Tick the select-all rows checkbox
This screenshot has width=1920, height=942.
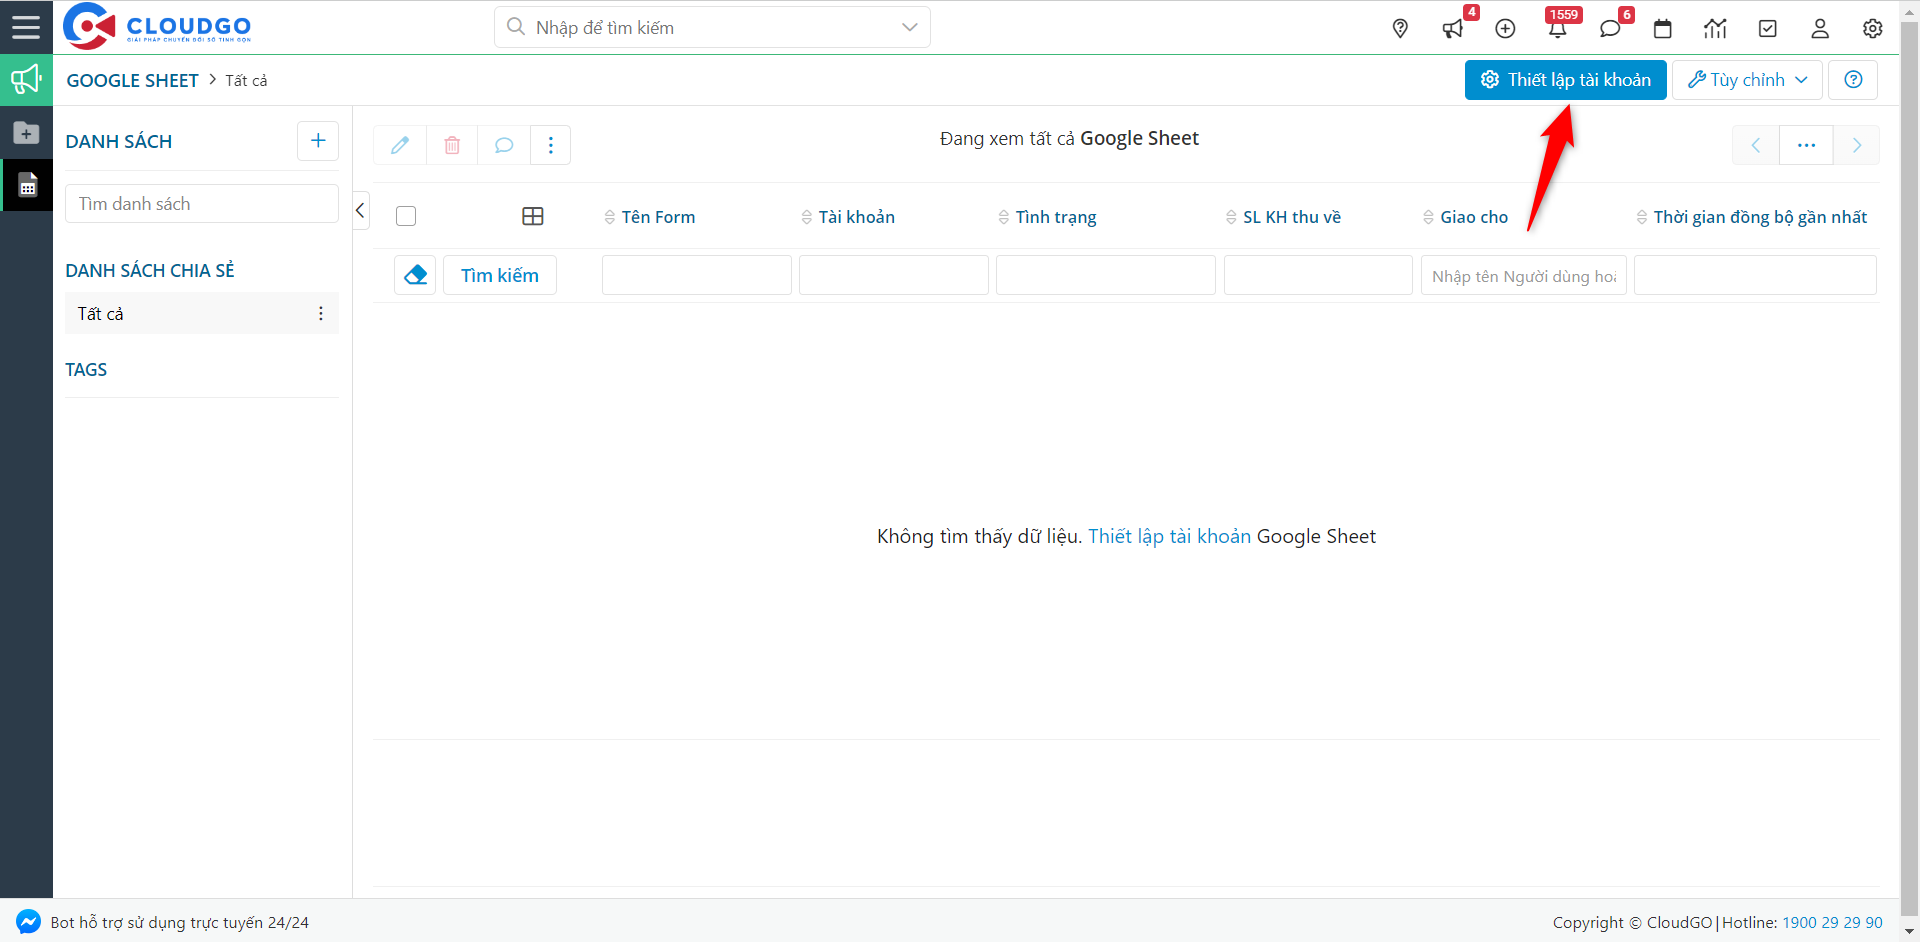click(x=406, y=216)
